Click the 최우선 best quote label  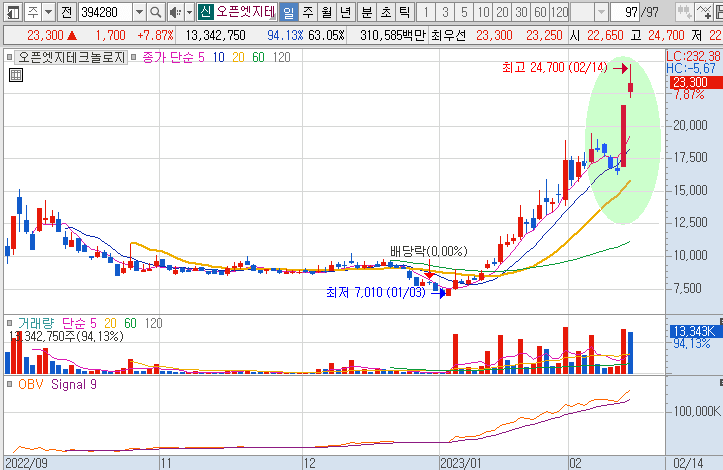point(447,36)
